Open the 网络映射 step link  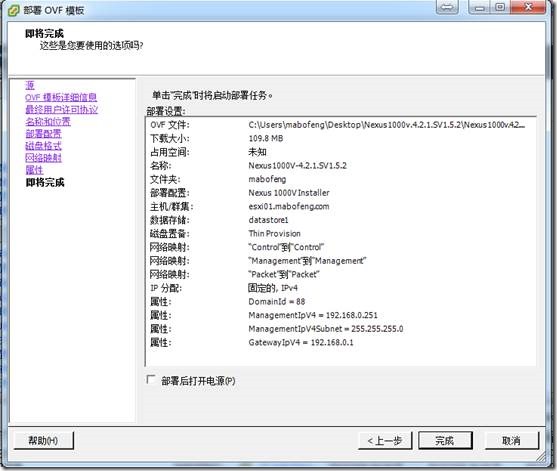click(x=43, y=158)
